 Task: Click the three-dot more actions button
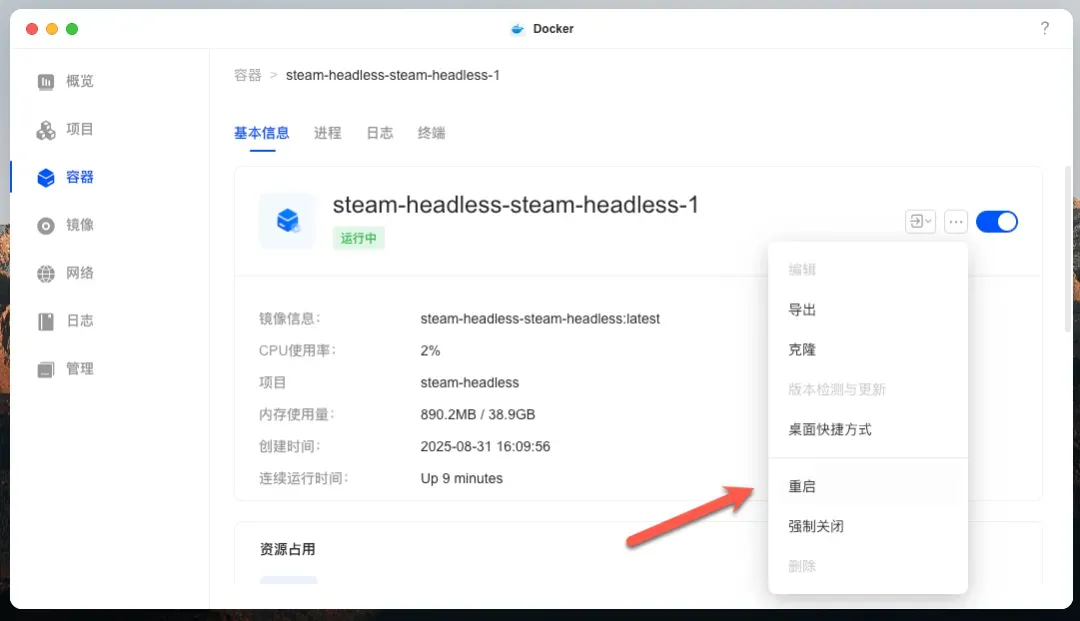(x=956, y=221)
